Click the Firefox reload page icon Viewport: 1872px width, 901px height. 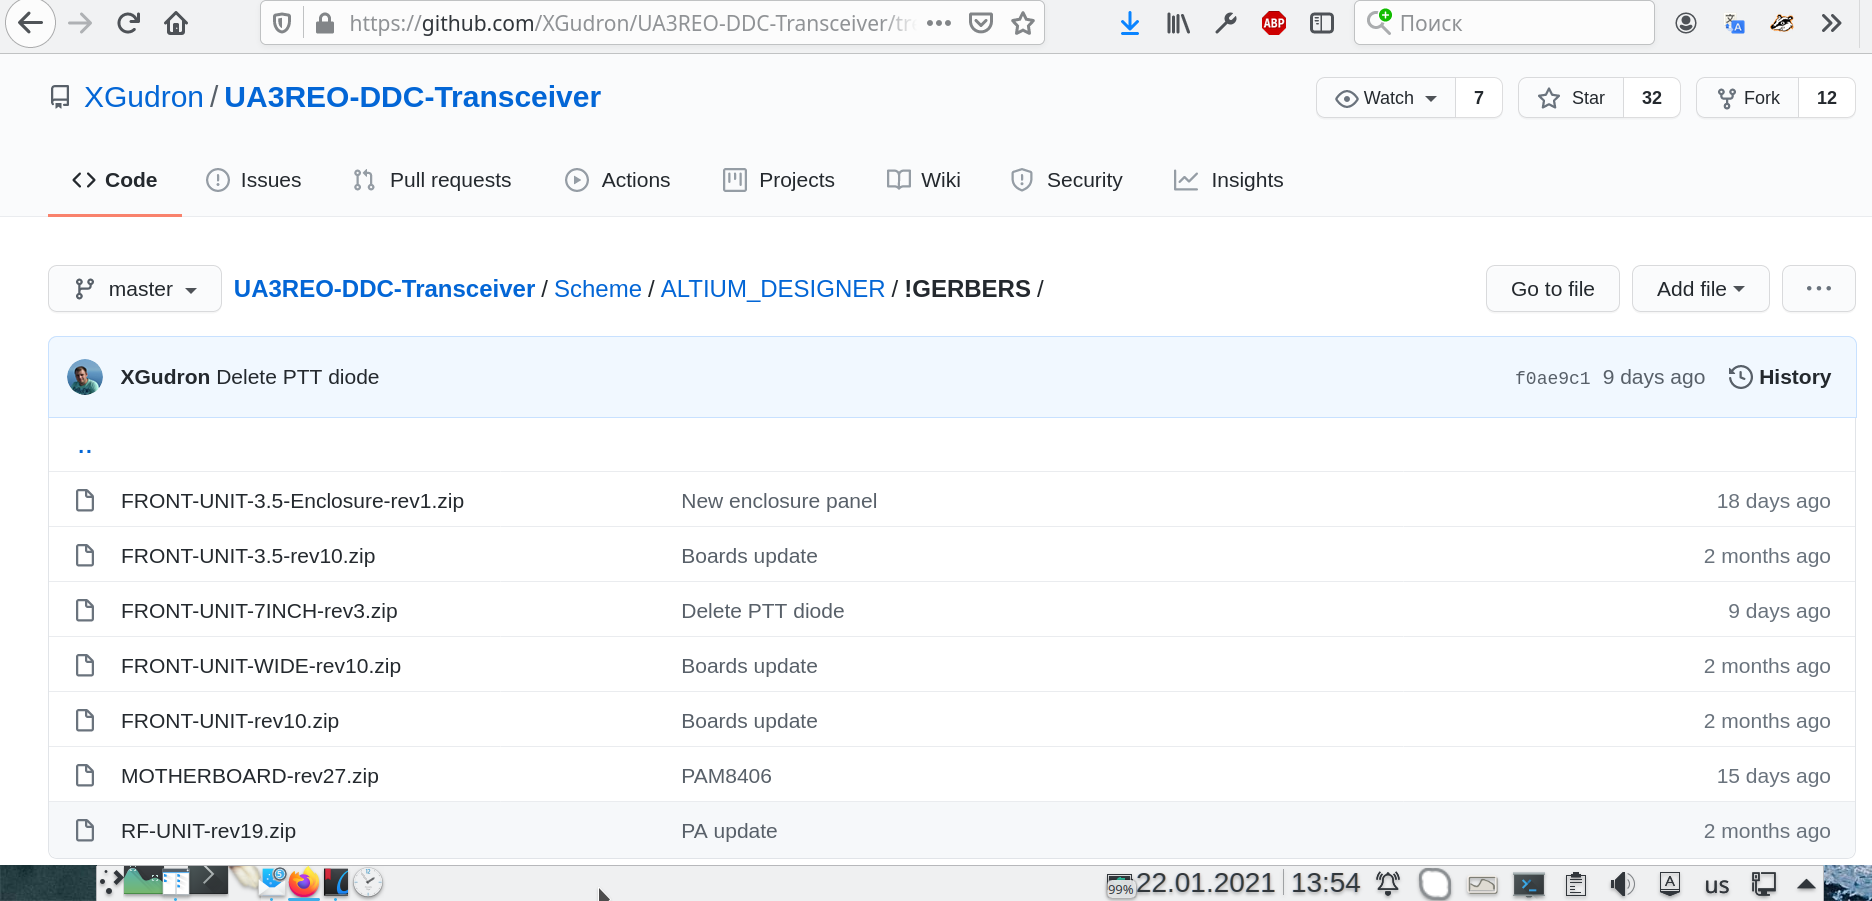pos(128,23)
